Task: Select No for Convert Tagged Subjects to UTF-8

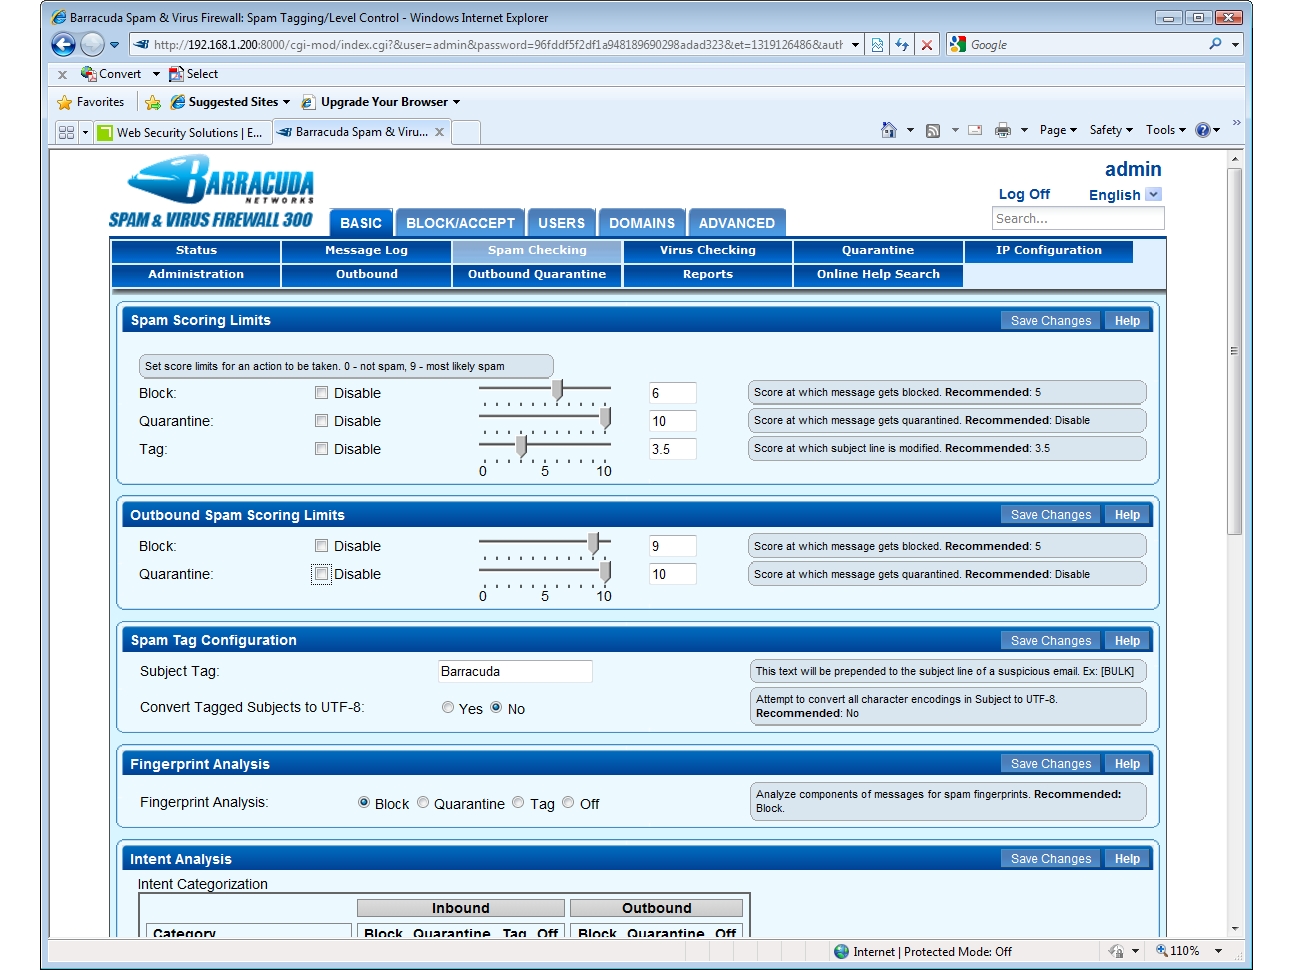Action: (x=496, y=707)
